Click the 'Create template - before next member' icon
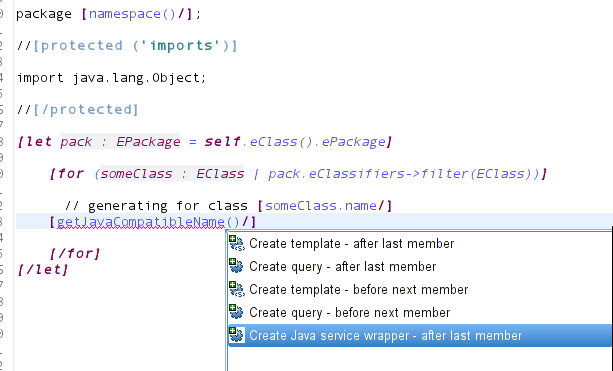Screen dimensions: 613x371 point(237,289)
